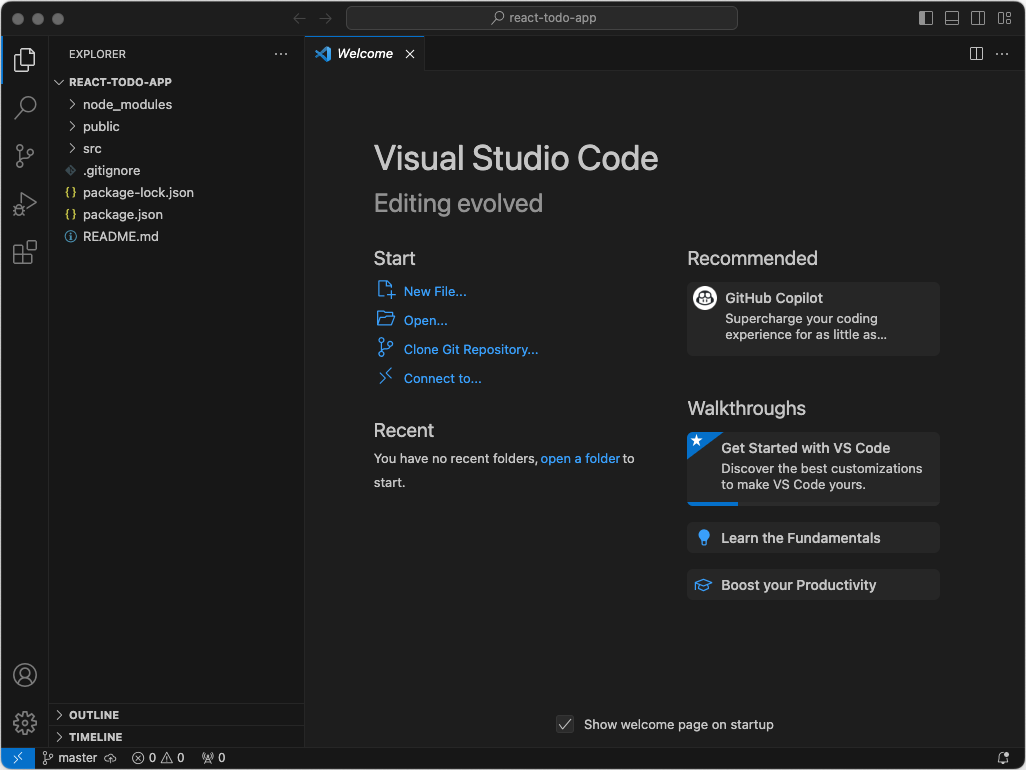The height and width of the screenshot is (770, 1026).
Task: Open the Run and Debug view
Action: (25, 204)
